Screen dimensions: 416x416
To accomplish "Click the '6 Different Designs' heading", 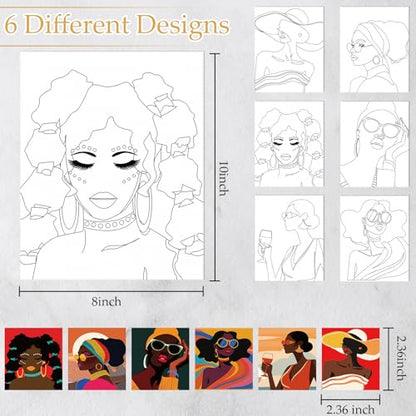I will click(117, 24).
